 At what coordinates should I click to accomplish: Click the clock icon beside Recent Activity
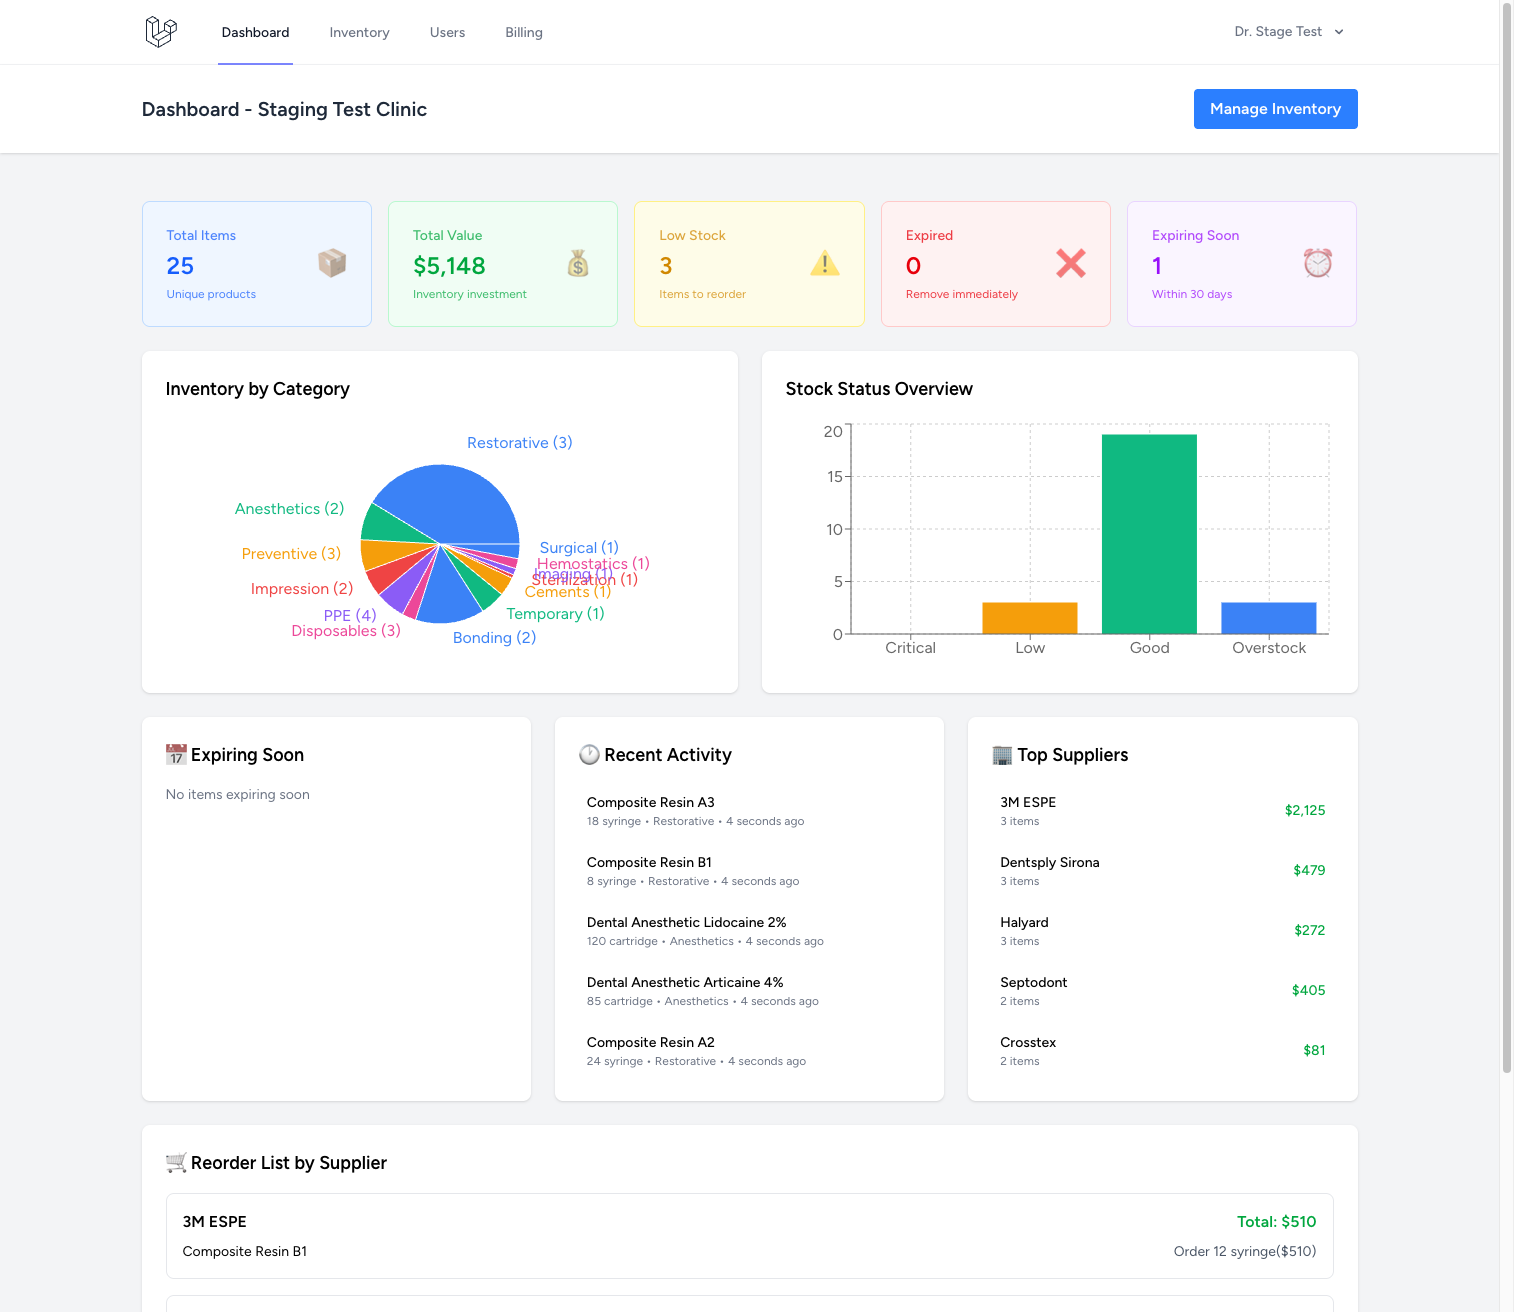point(589,755)
